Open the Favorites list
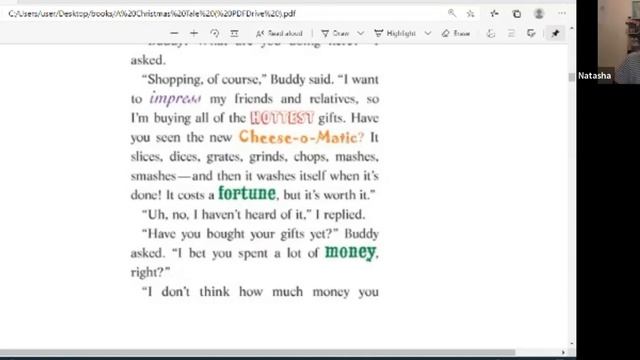This screenshot has width=640, height=360. [x=495, y=13]
